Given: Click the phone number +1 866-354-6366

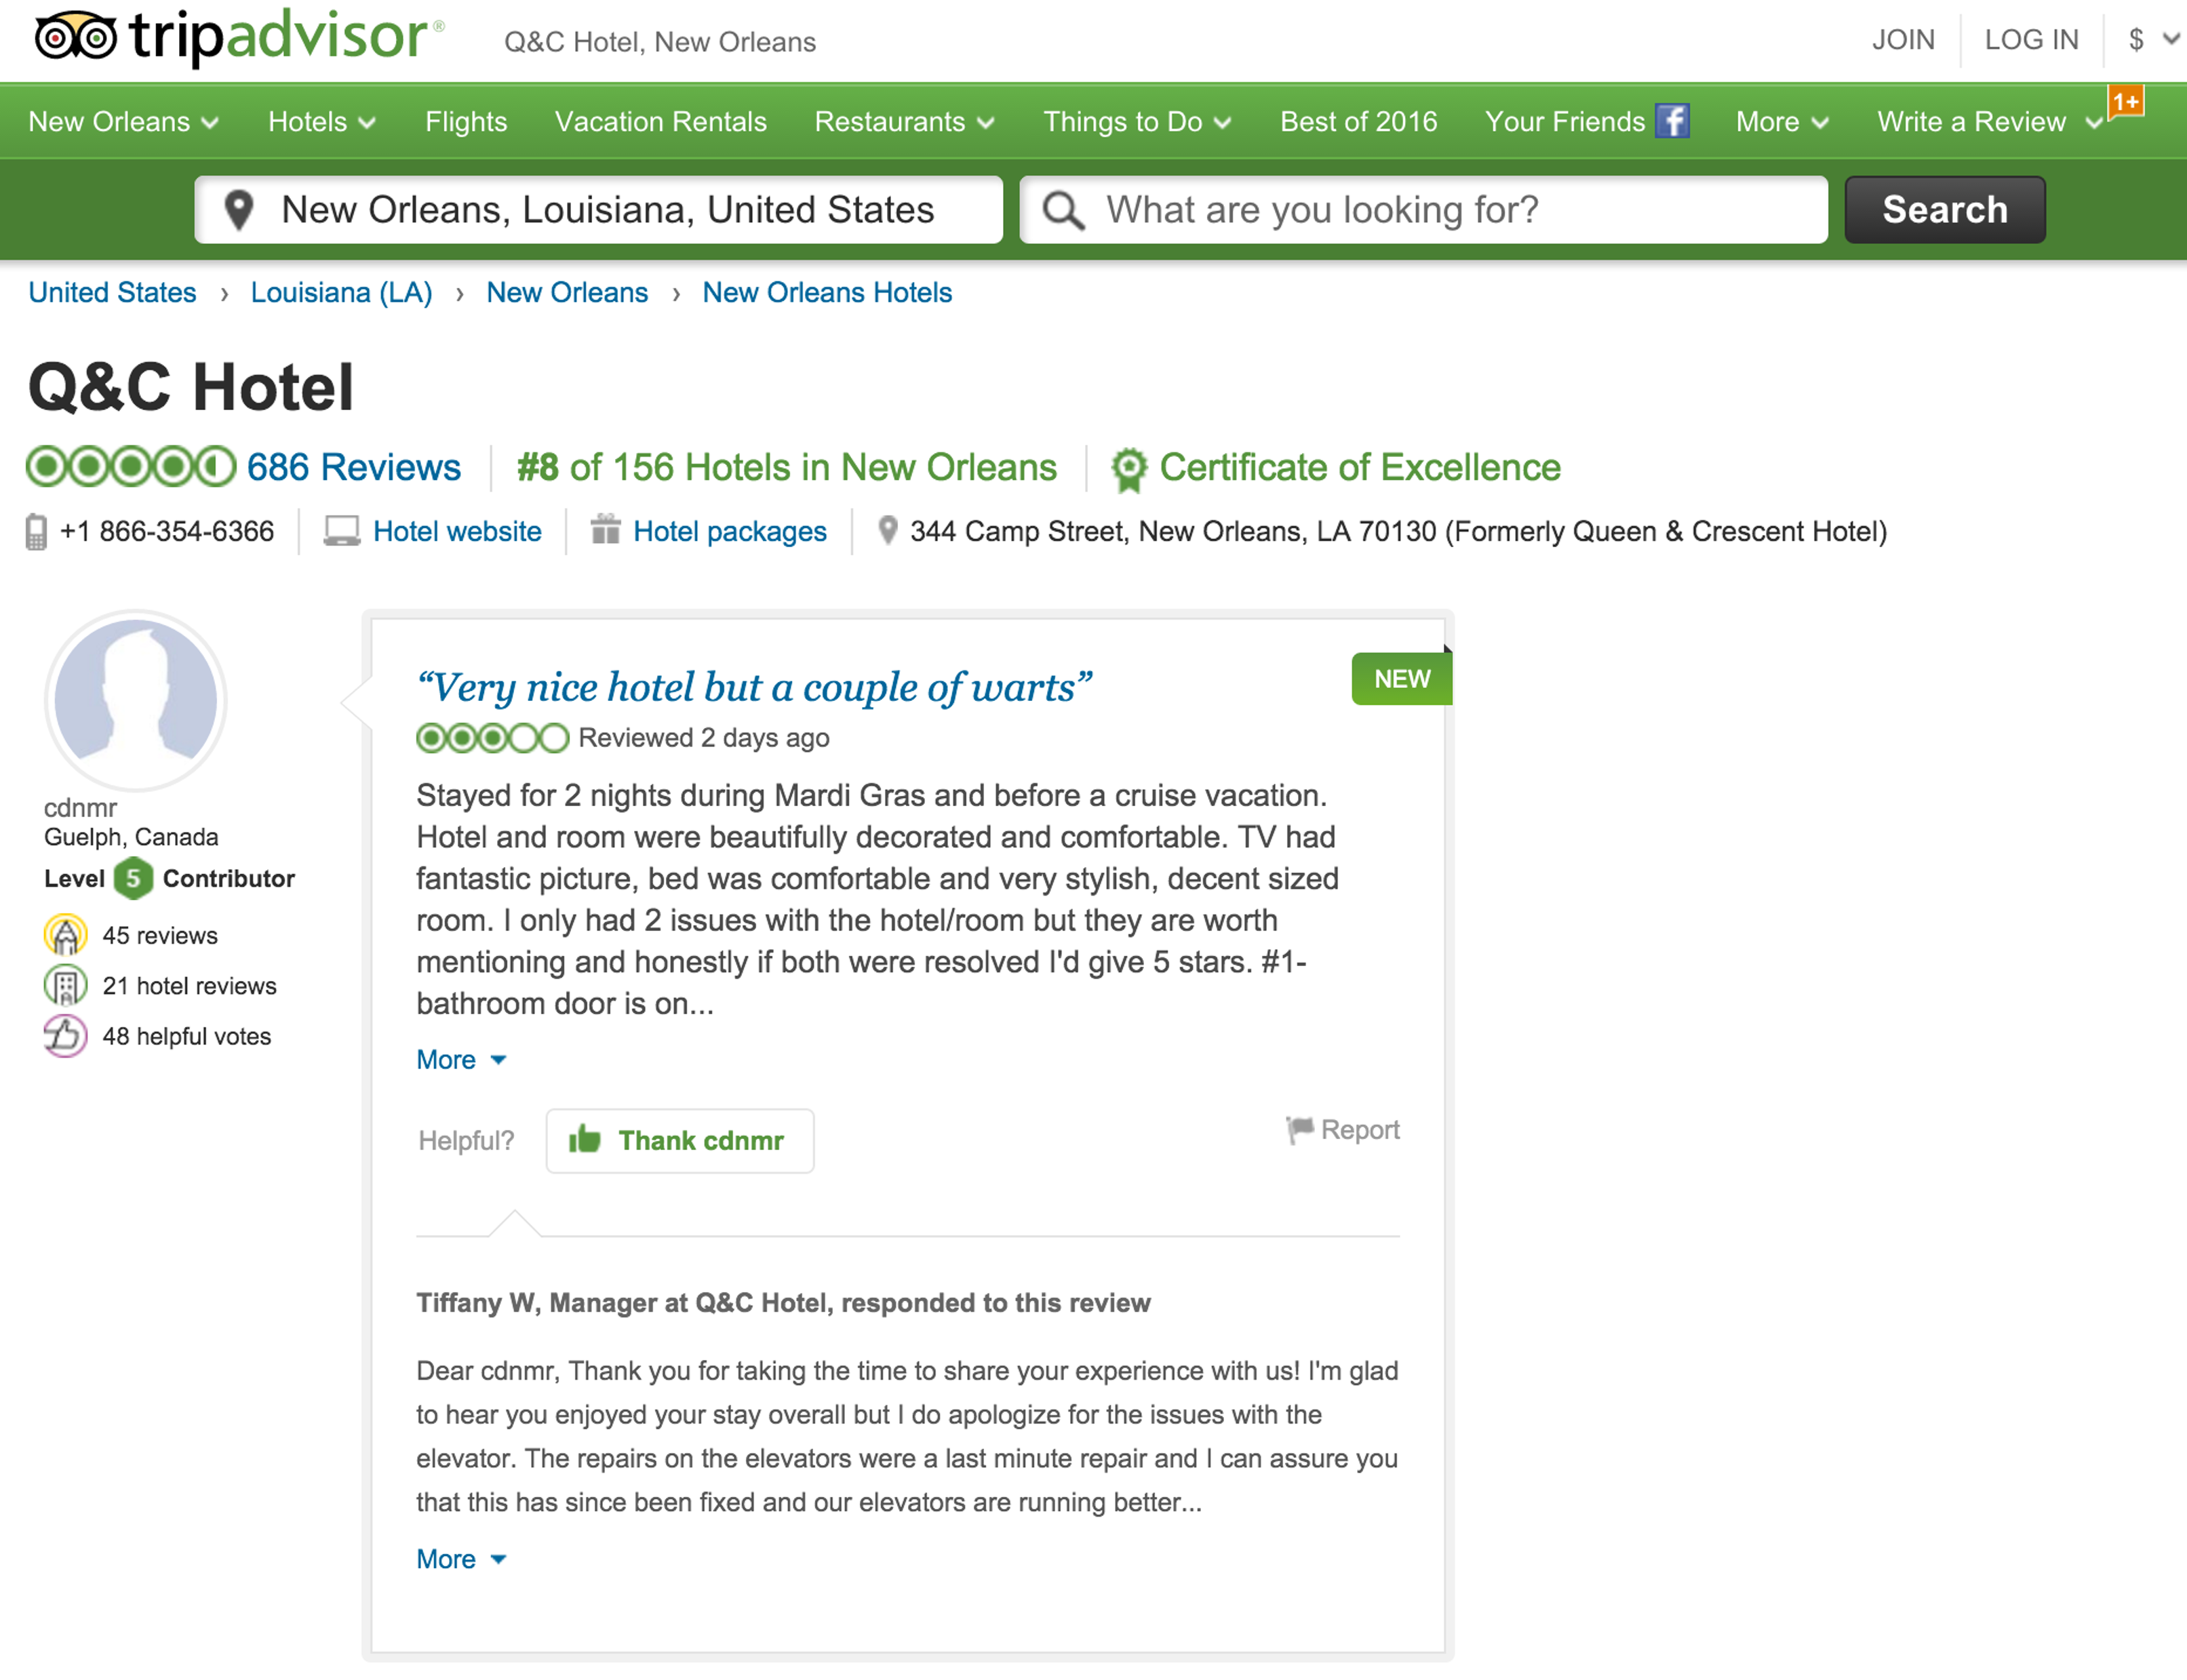Looking at the screenshot, I should pyautogui.click(x=167, y=531).
